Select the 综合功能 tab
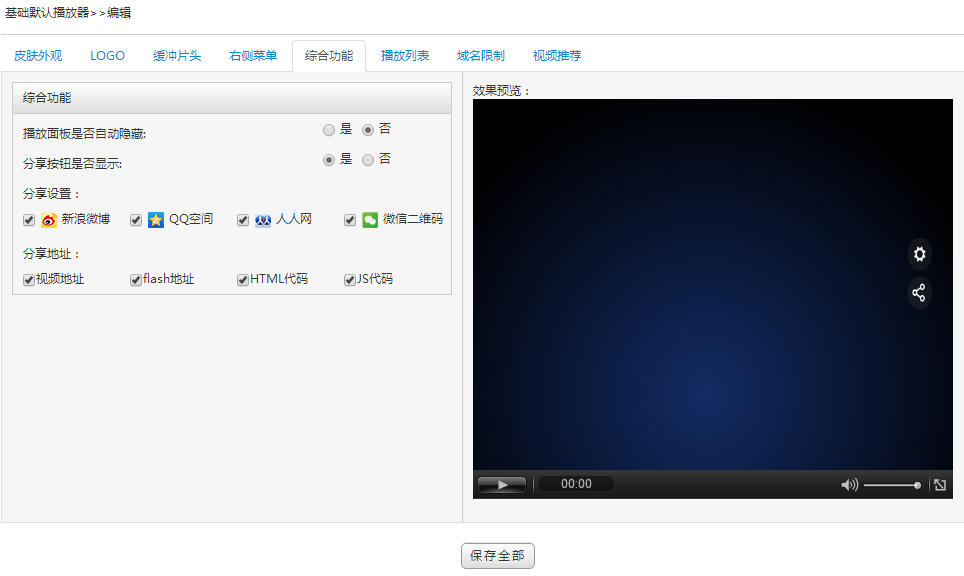964x576 pixels. pyautogui.click(x=329, y=56)
